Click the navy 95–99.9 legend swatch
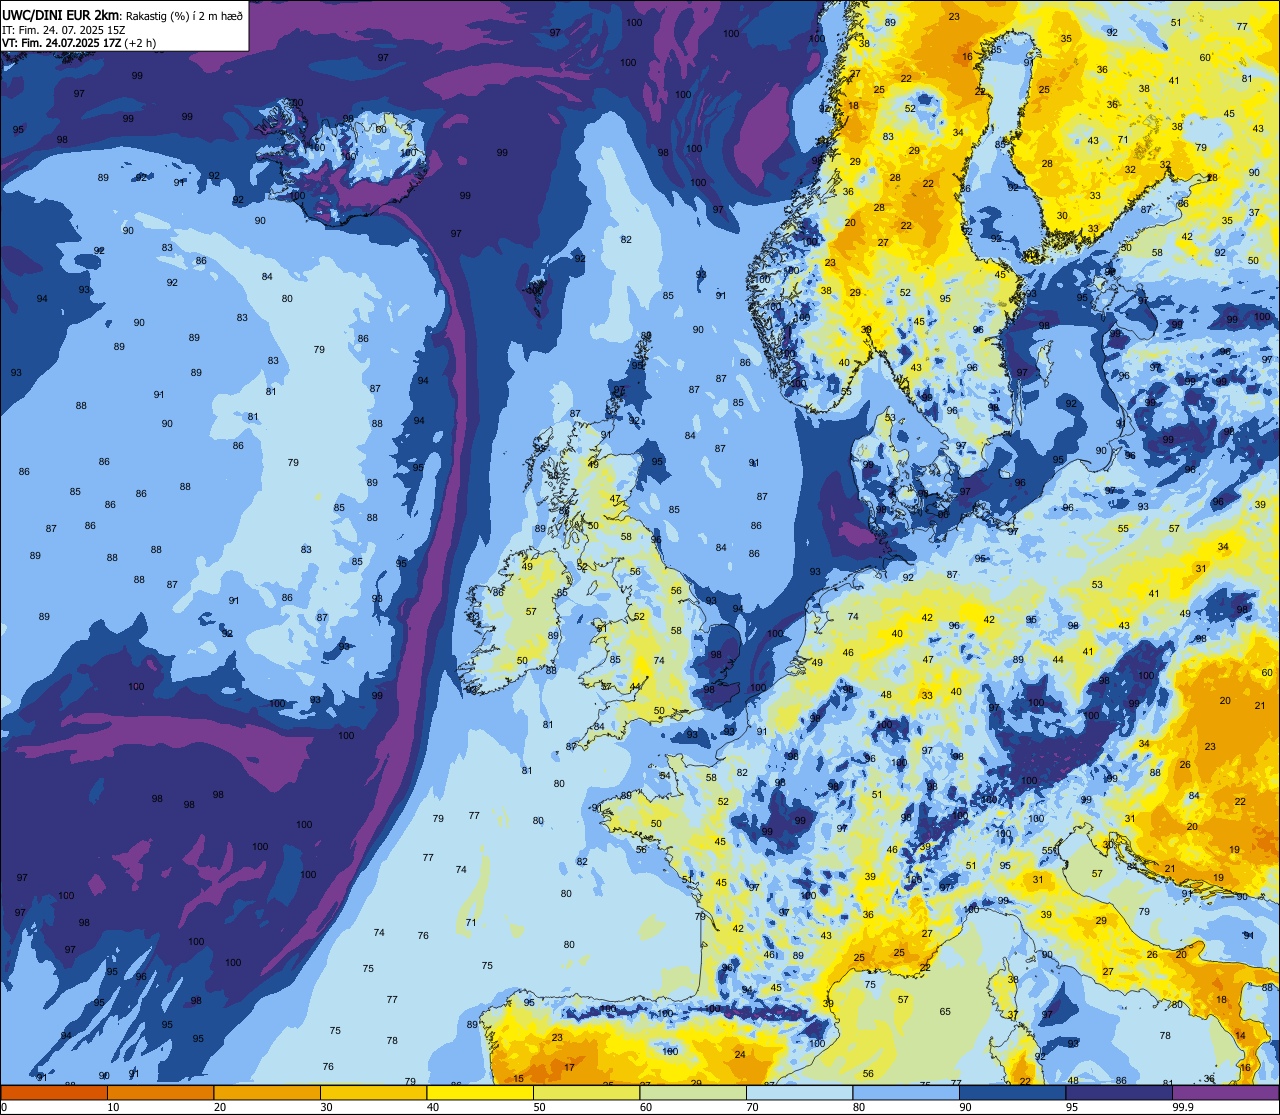The height and width of the screenshot is (1115, 1280). click(1119, 1092)
